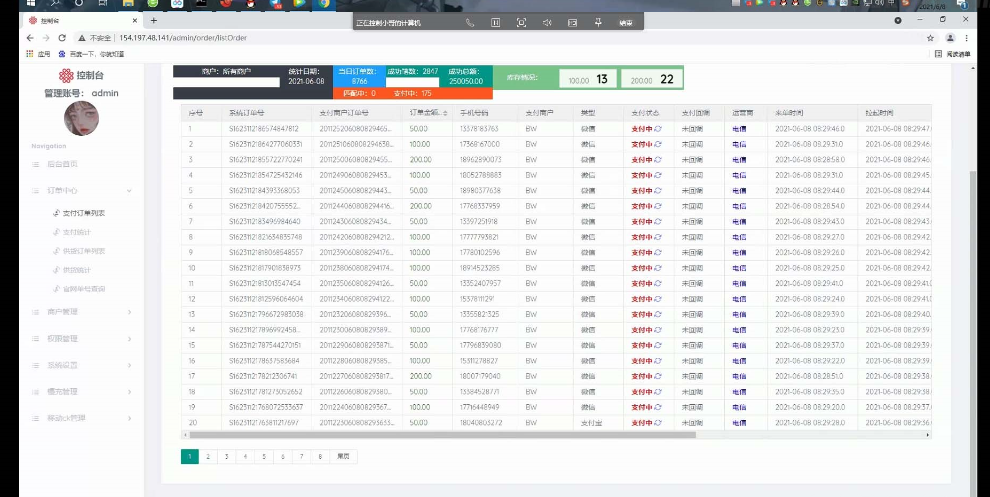
Task: Go to page 2 of orders
Action: click(x=207, y=456)
